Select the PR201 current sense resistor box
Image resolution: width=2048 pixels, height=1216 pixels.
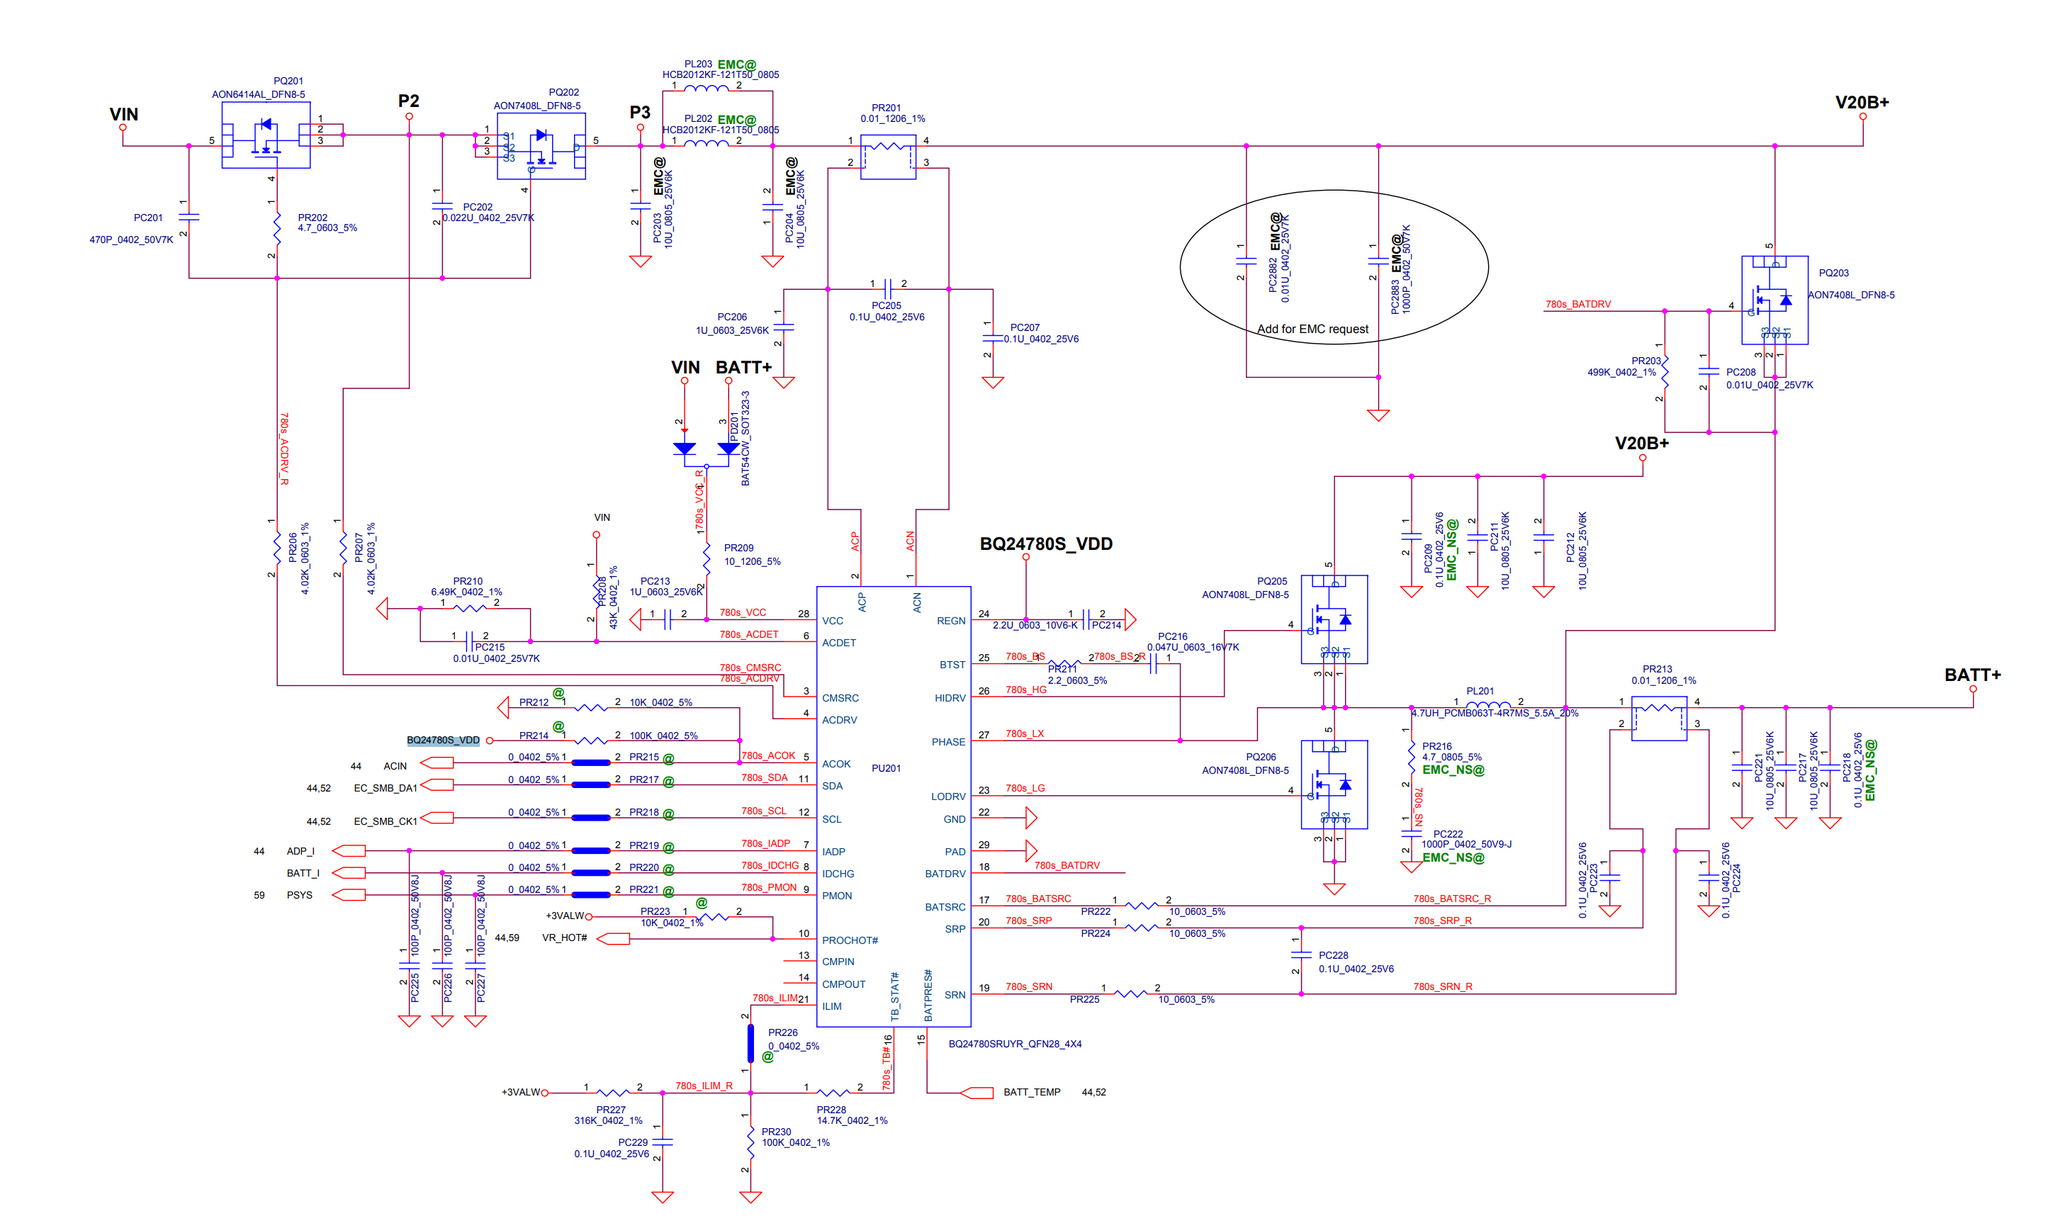tap(888, 157)
